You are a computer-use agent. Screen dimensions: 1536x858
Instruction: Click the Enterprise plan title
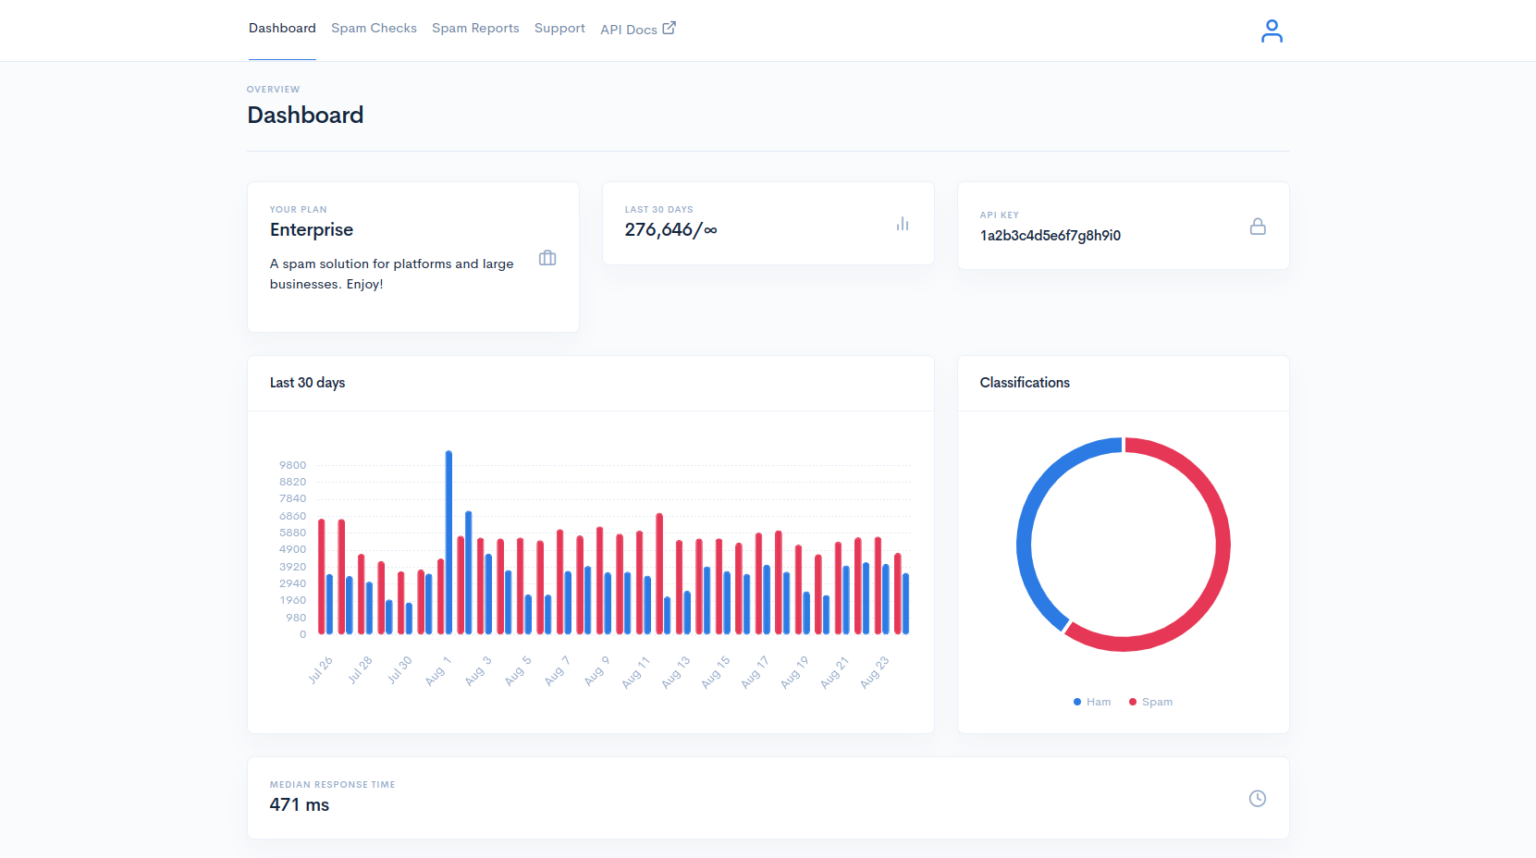pyautogui.click(x=311, y=230)
